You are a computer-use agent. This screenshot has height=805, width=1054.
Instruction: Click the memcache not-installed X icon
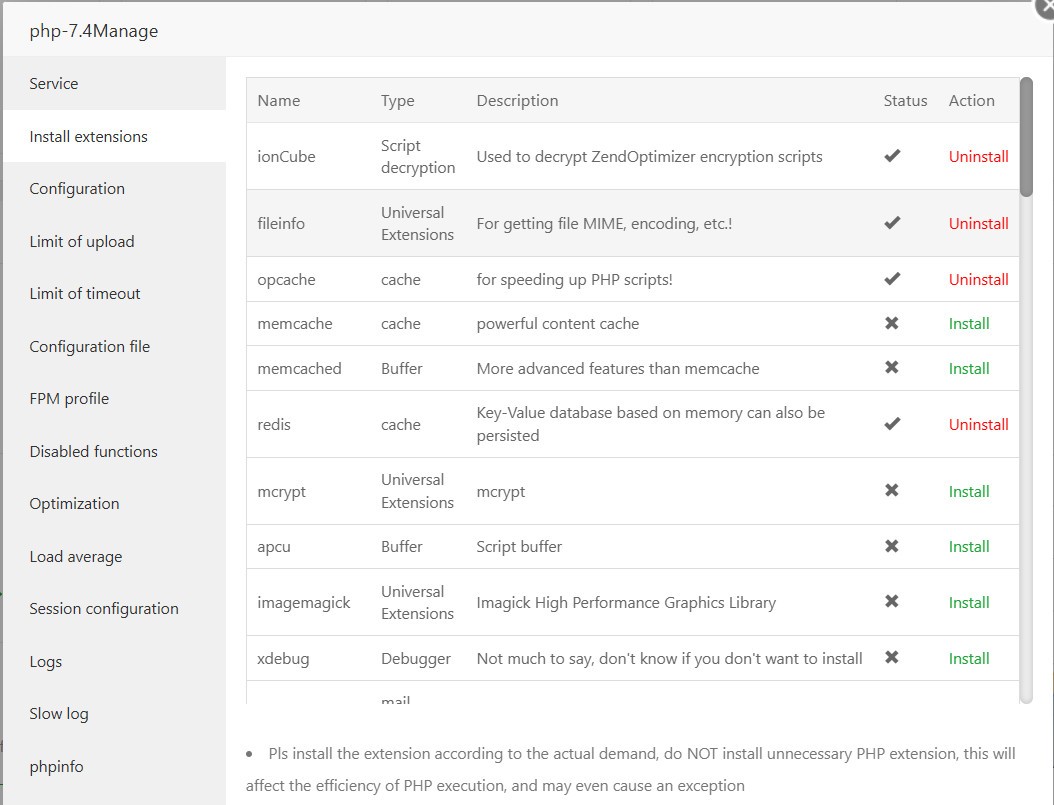click(892, 323)
